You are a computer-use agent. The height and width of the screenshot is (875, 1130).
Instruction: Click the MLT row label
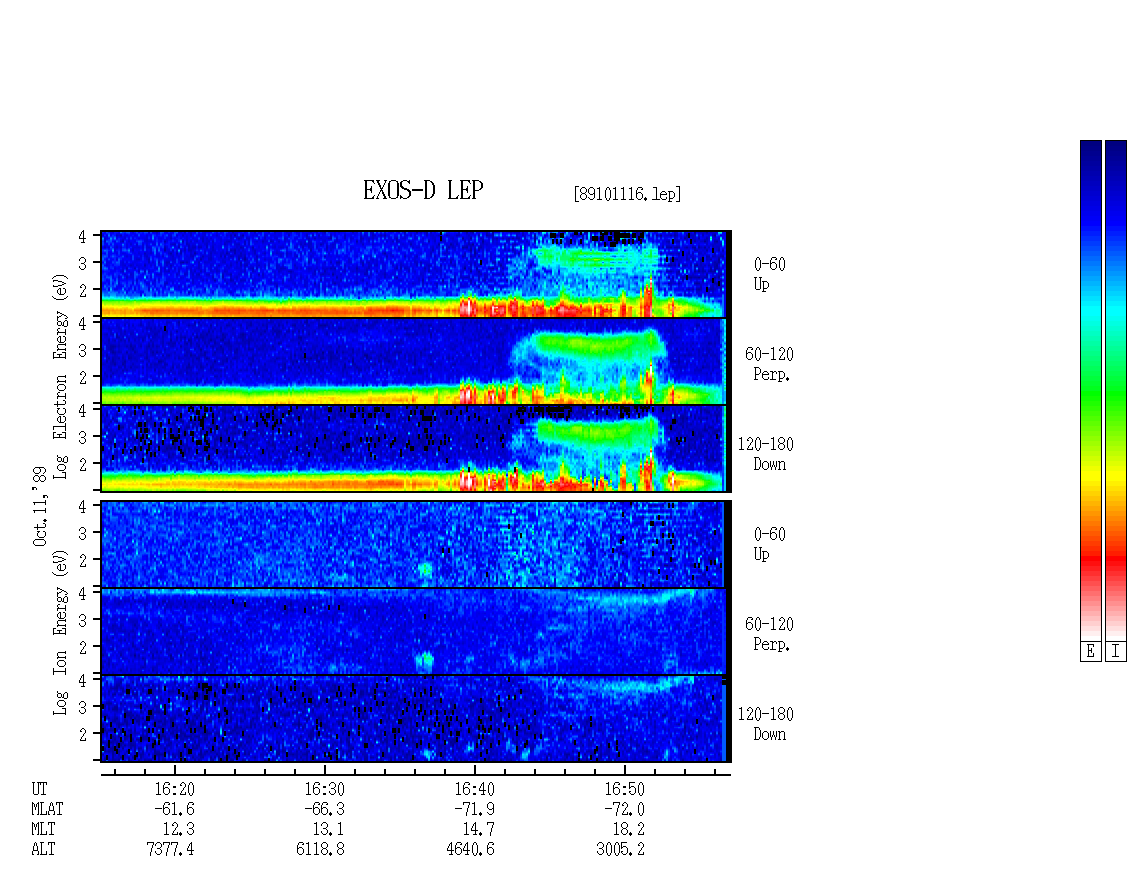pos(43,830)
